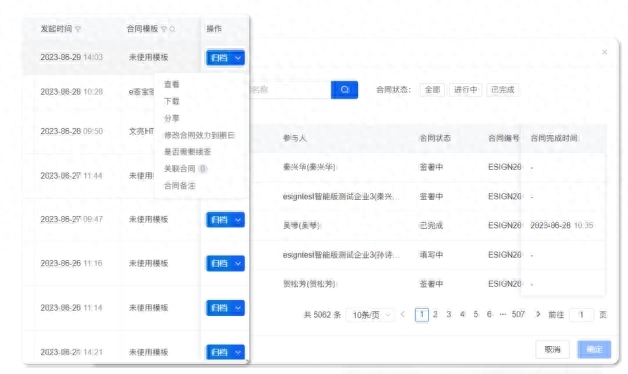Click 归档 on the 11:16 row
This screenshot has width=628, height=374.
(219, 263)
